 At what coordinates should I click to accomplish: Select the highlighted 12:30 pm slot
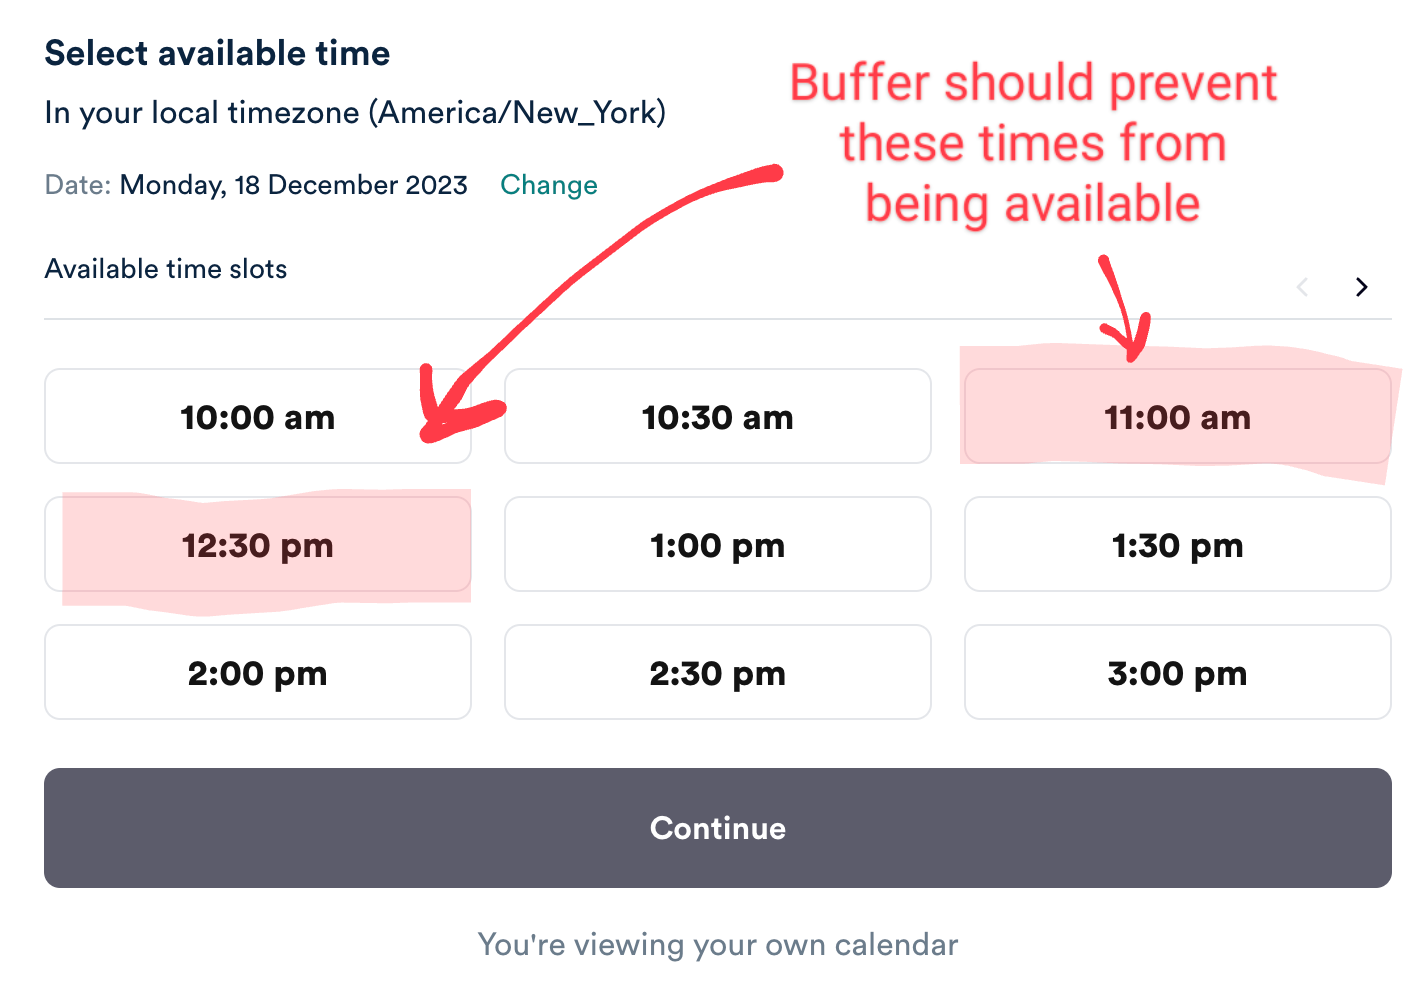(x=257, y=546)
